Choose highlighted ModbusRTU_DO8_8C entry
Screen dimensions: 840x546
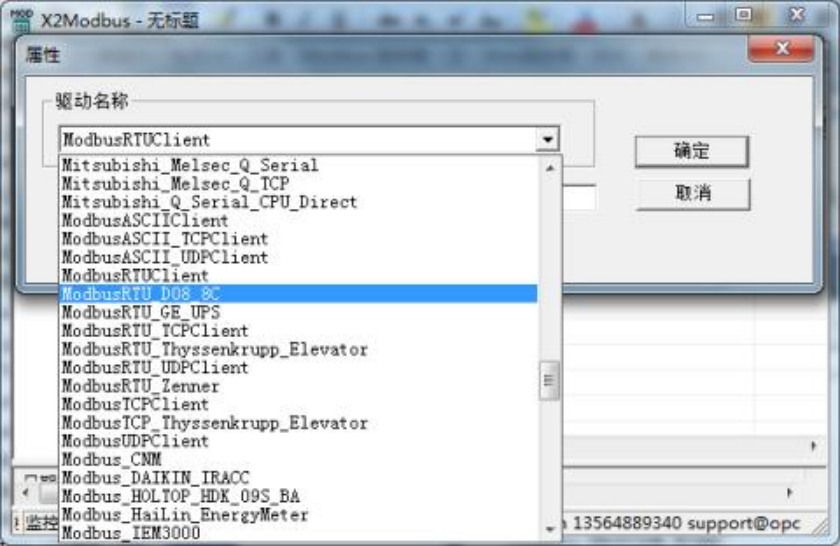[298, 294]
